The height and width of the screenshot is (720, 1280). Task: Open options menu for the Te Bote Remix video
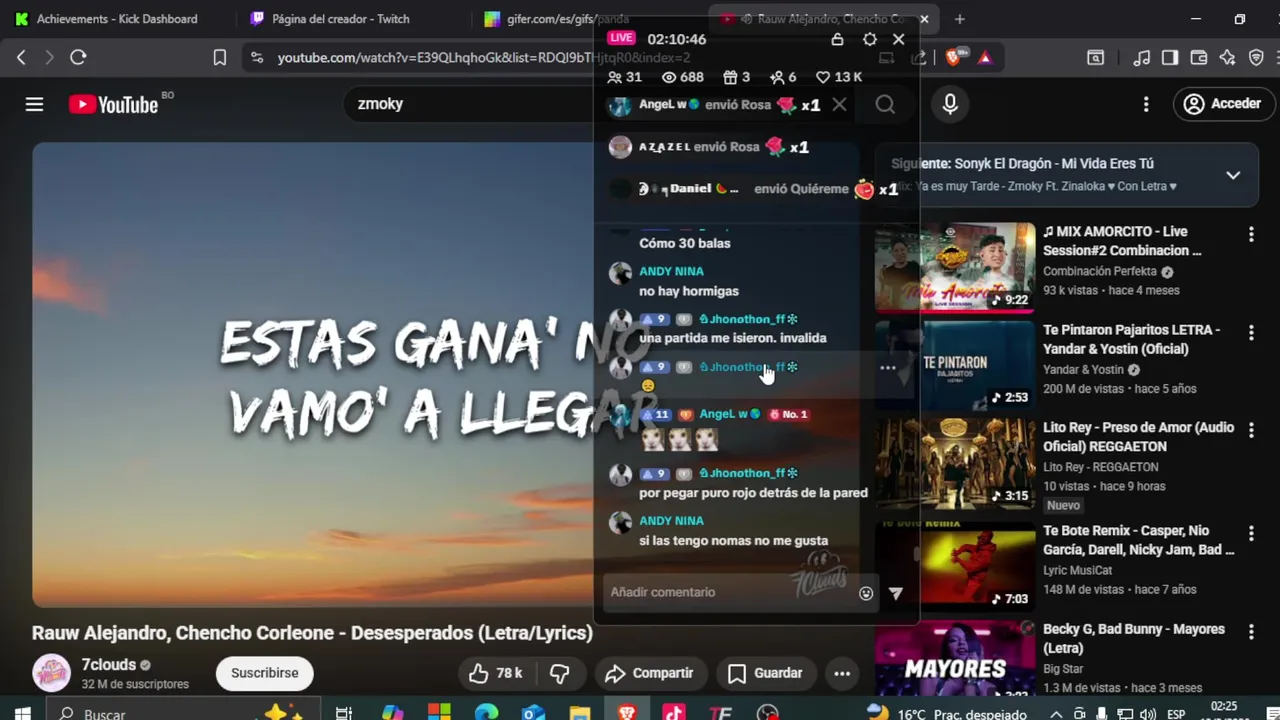coord(1251,534)
